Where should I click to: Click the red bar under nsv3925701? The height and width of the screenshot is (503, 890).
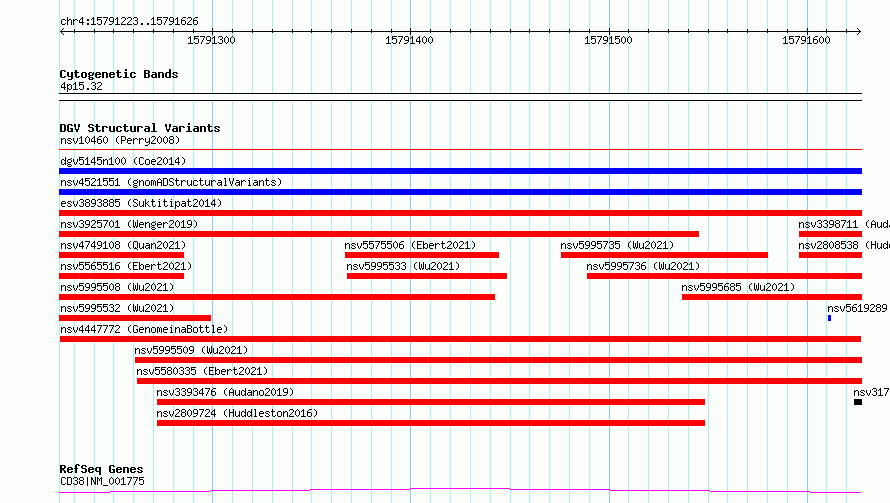point(379,234)
